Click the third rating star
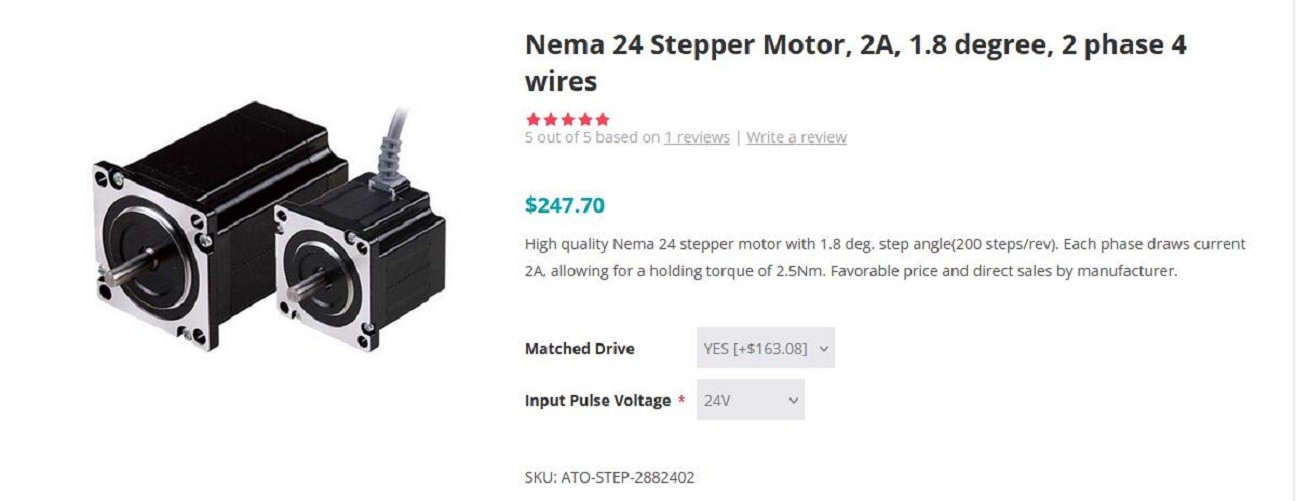 (567, 119)
